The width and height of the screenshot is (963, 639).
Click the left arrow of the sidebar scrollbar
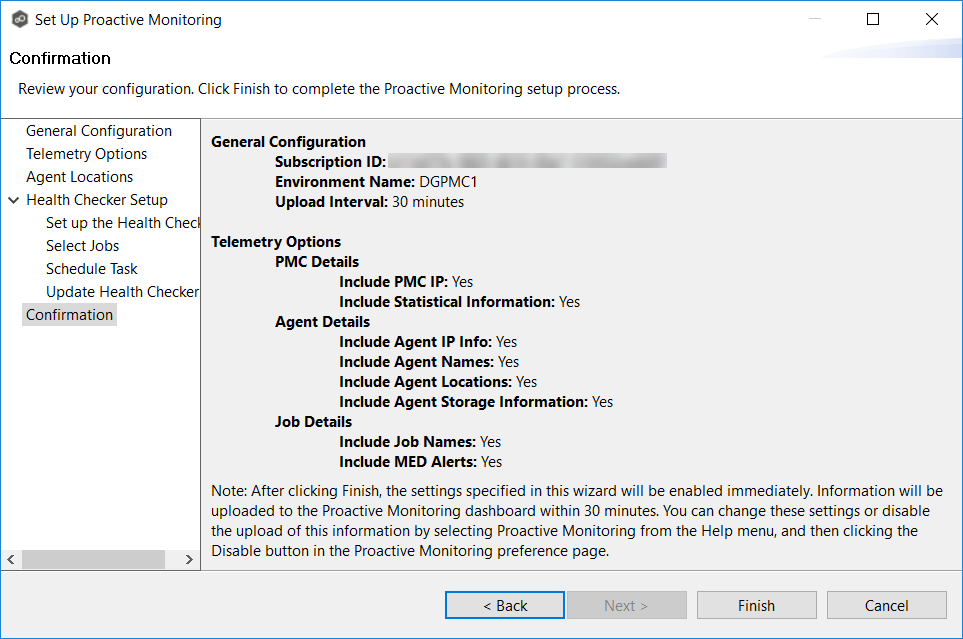click(x=11, y=560)
